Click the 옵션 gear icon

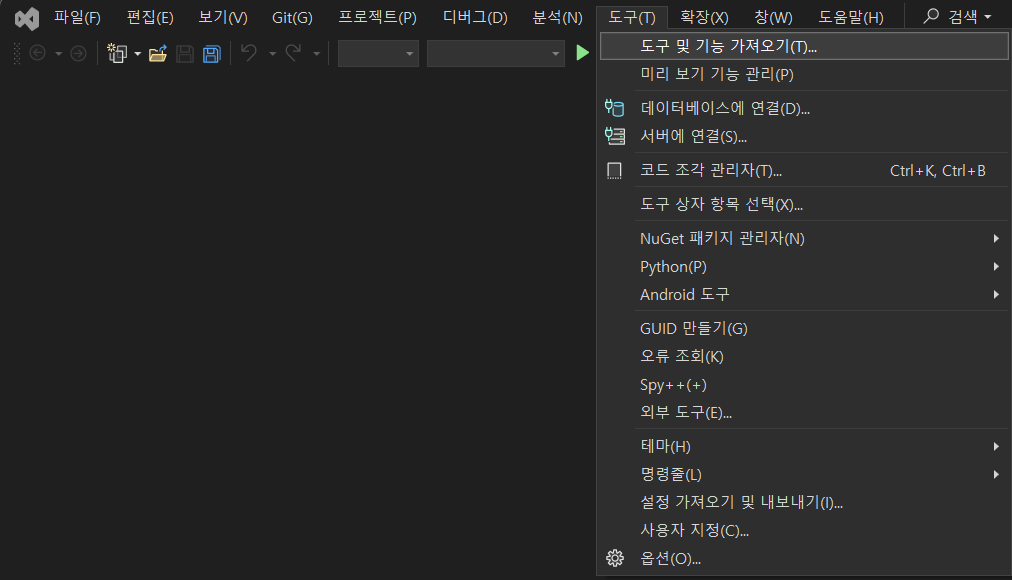pos(615,558)
